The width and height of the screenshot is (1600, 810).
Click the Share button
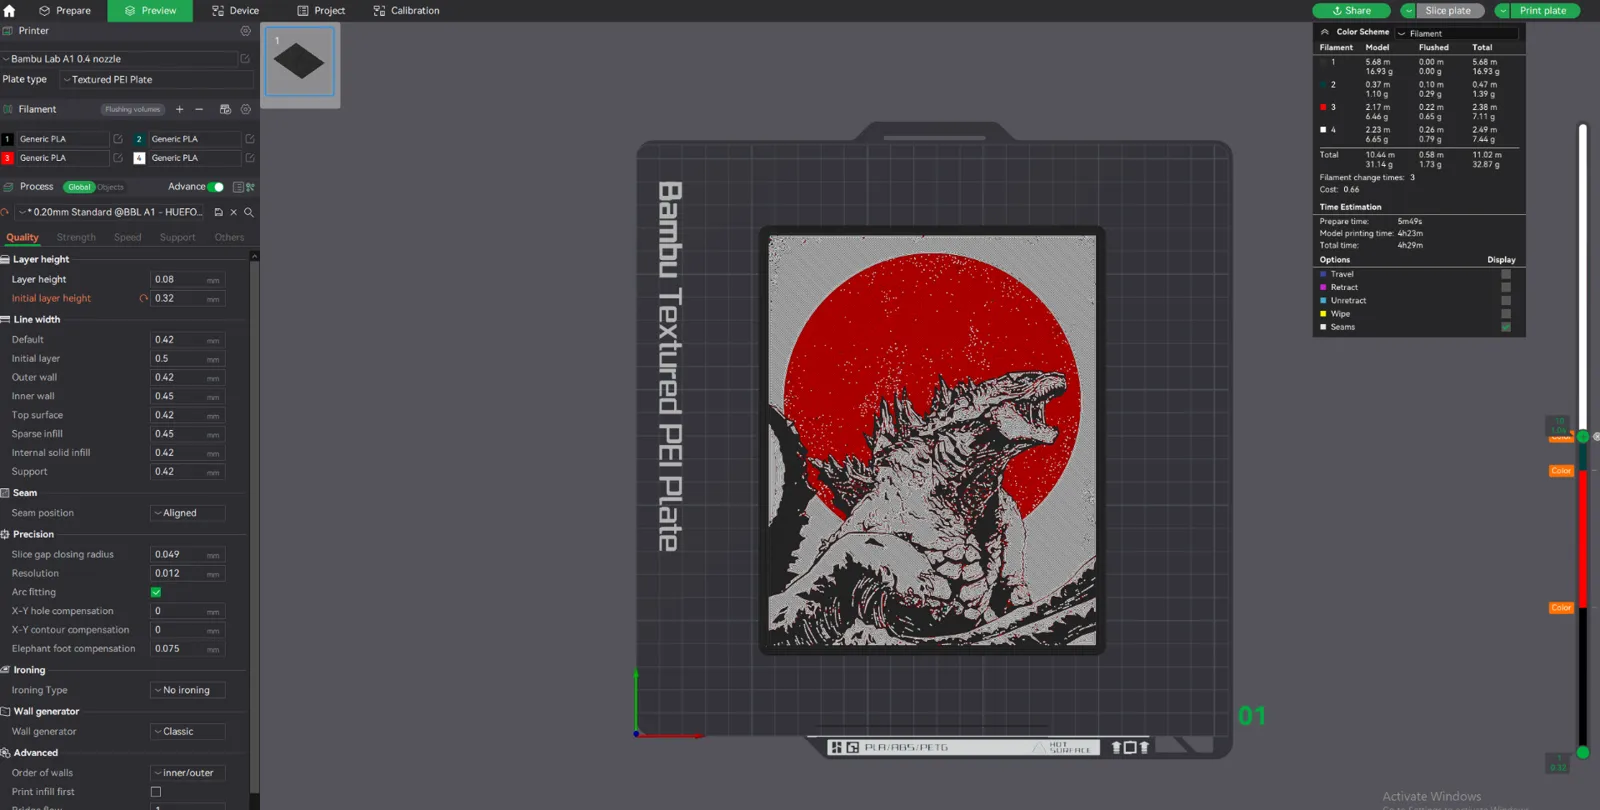coord(1351,11)
